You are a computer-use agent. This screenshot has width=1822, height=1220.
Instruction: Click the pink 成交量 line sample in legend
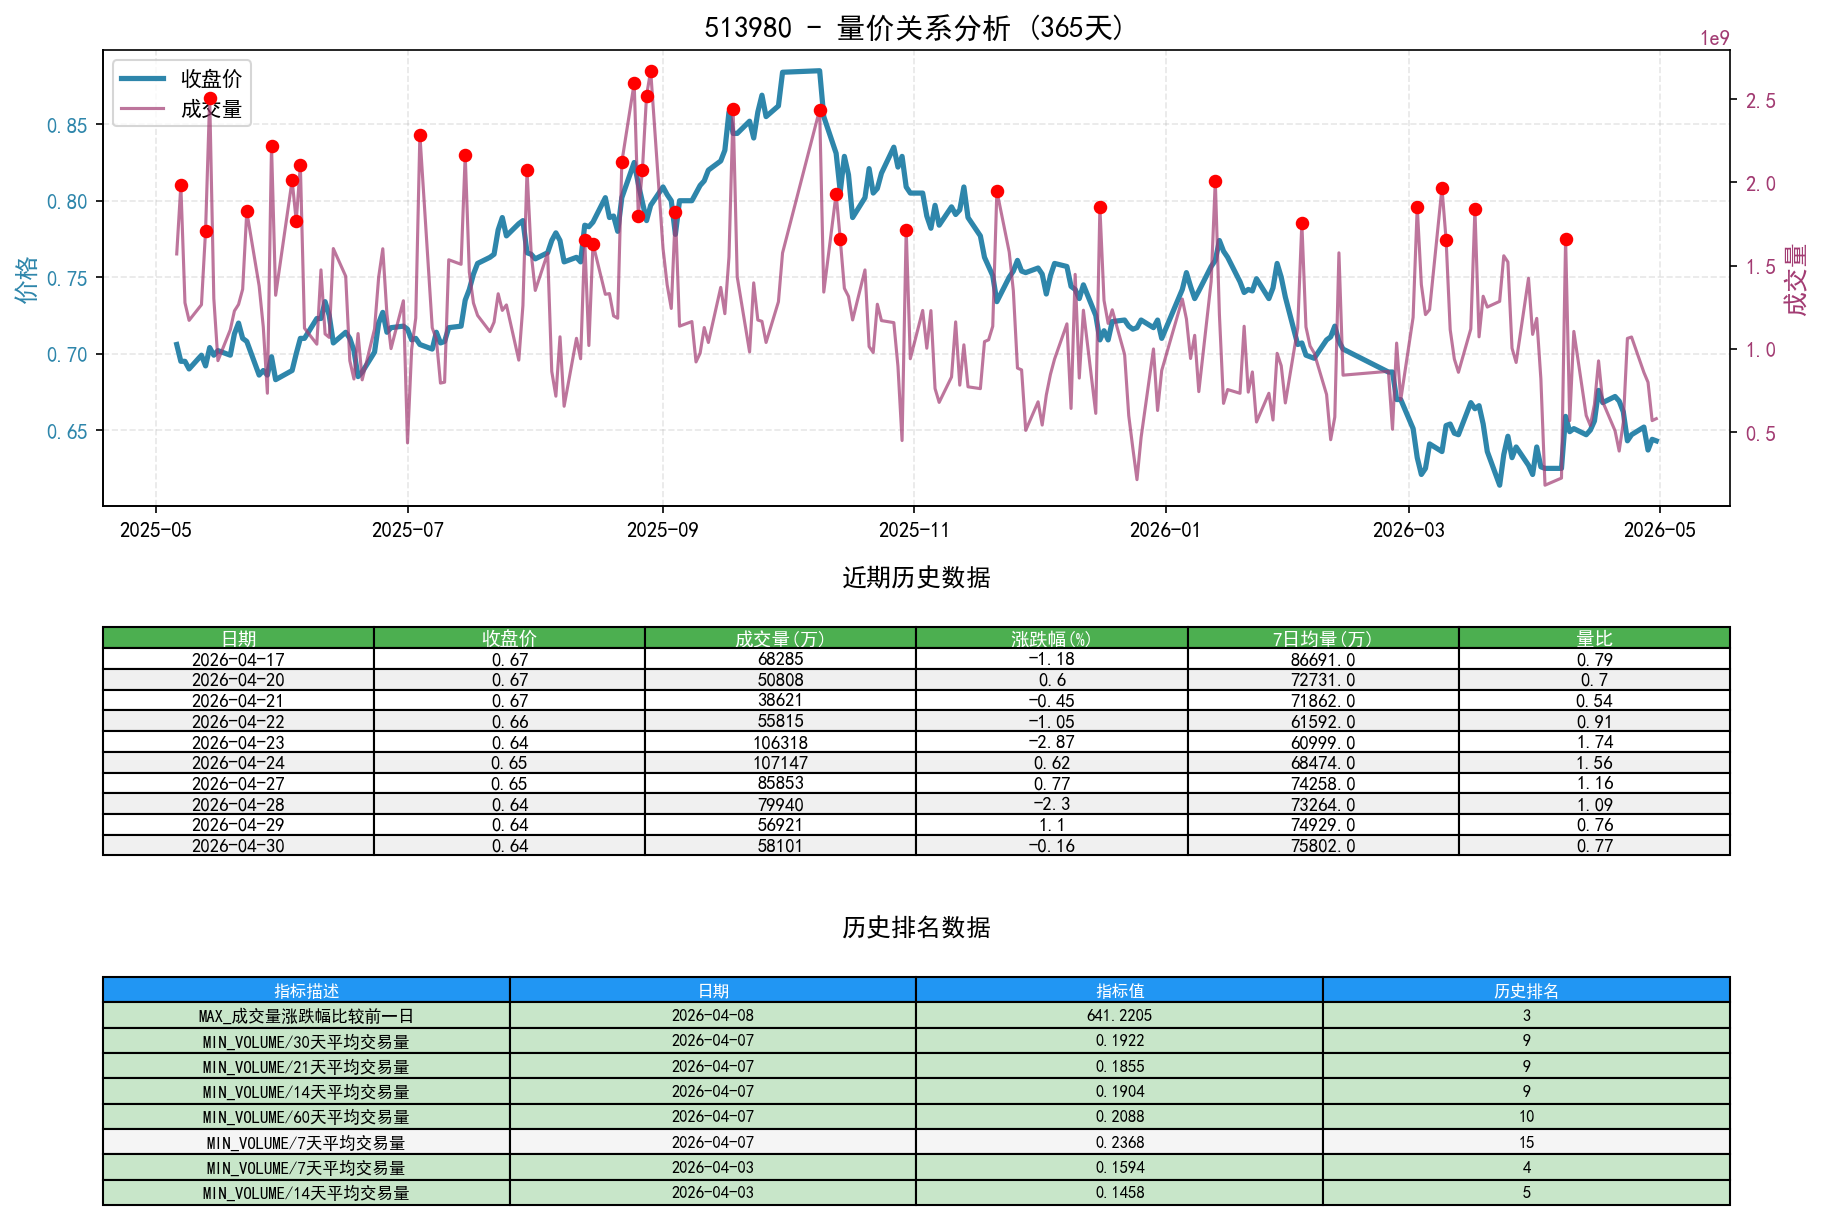(142, 109)
